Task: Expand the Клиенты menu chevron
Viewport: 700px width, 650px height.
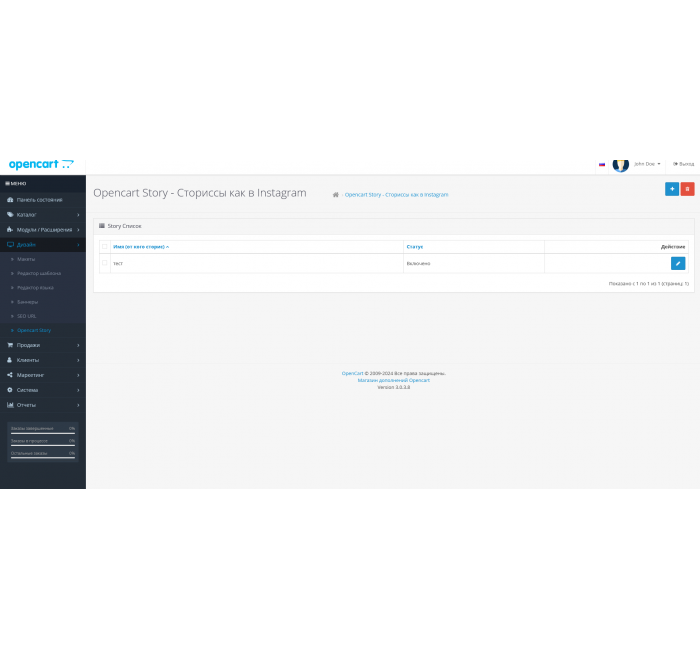Action: coord(78,360)
